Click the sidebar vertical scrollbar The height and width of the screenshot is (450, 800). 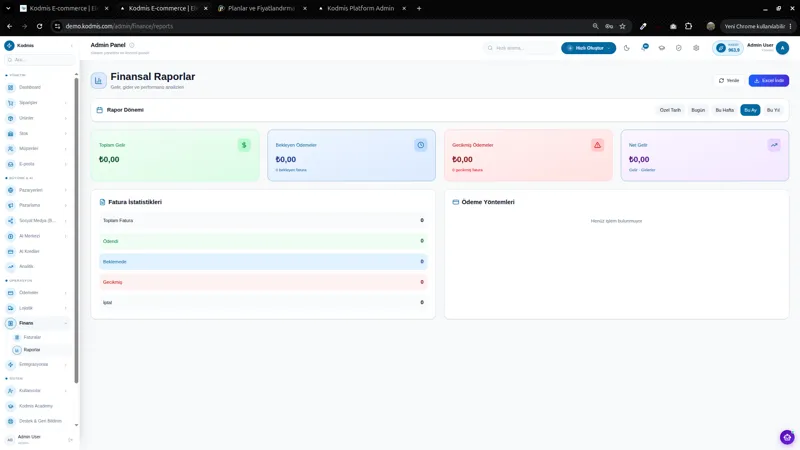pos(77,230)
